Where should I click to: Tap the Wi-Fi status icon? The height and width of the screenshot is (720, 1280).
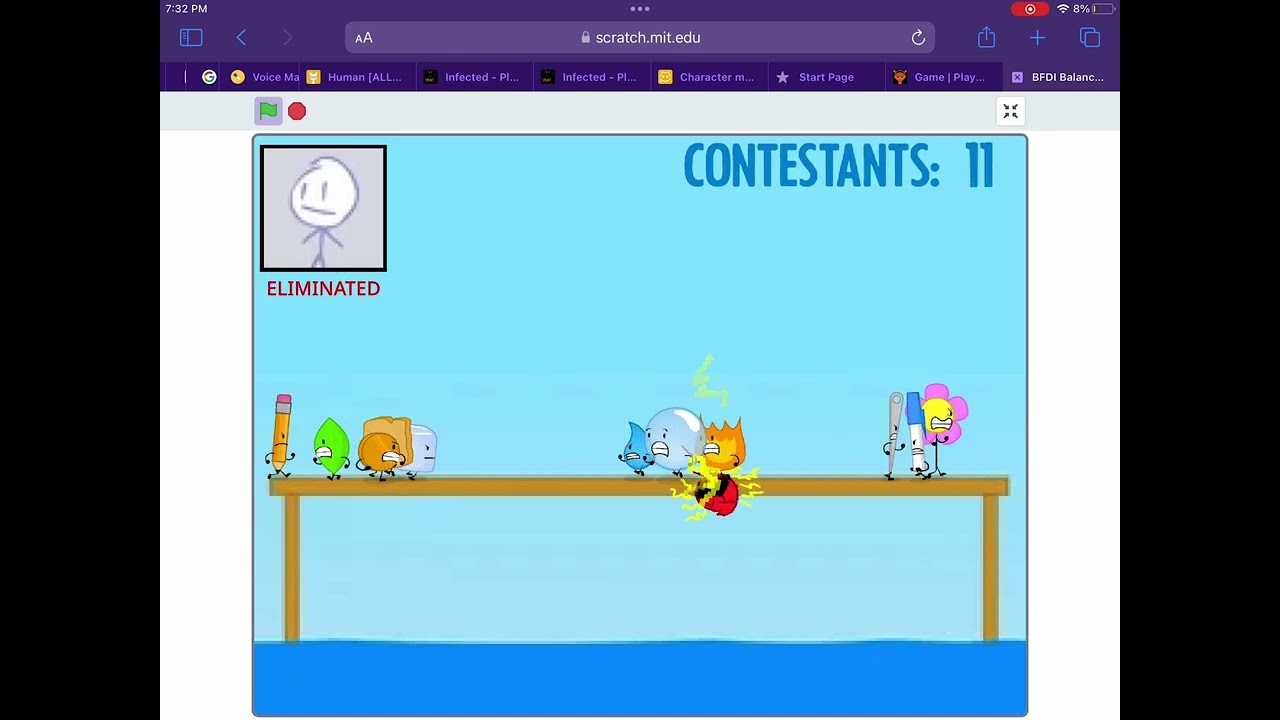pos(1063,9)
